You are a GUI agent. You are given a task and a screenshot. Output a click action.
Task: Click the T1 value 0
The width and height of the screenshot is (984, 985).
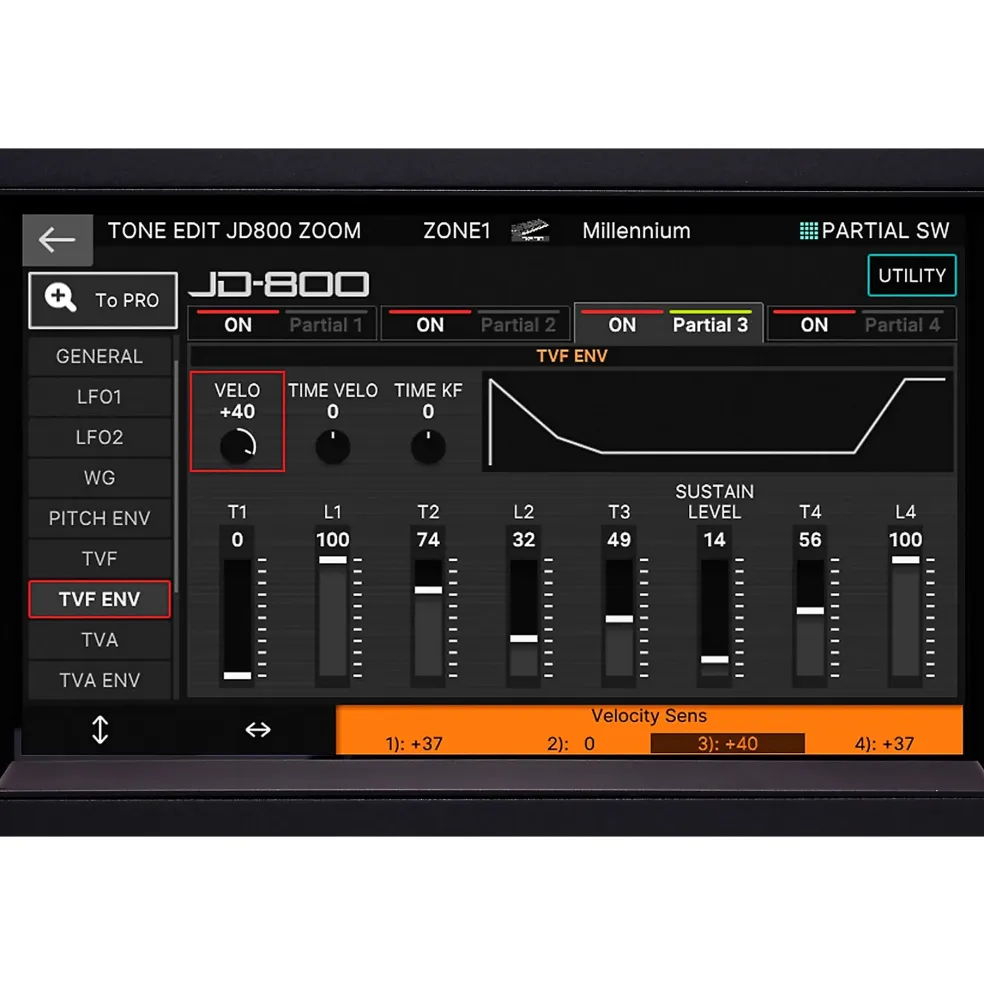(237, 540)
